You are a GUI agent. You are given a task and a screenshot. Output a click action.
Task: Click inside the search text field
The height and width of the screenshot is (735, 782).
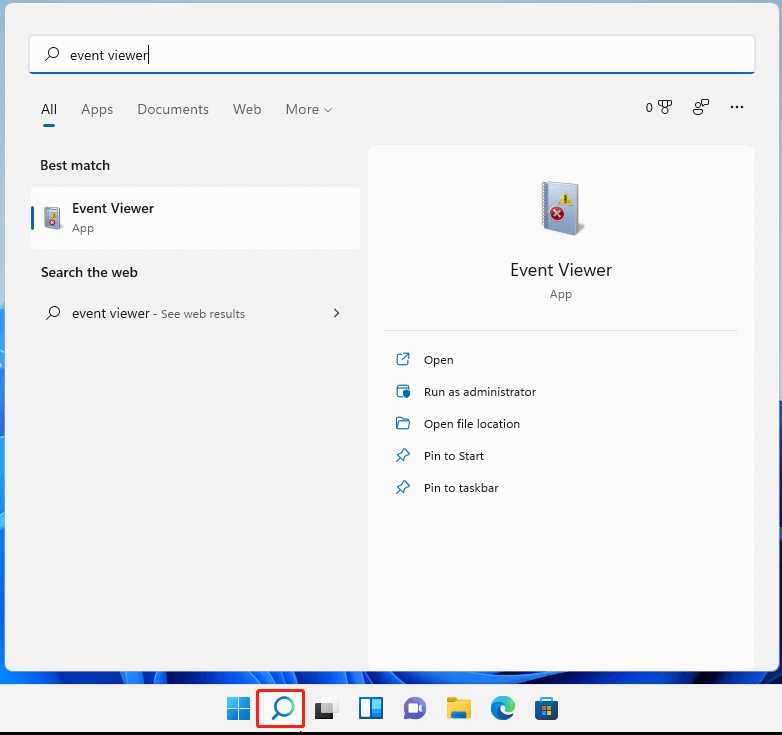click(x=392, y=54)
